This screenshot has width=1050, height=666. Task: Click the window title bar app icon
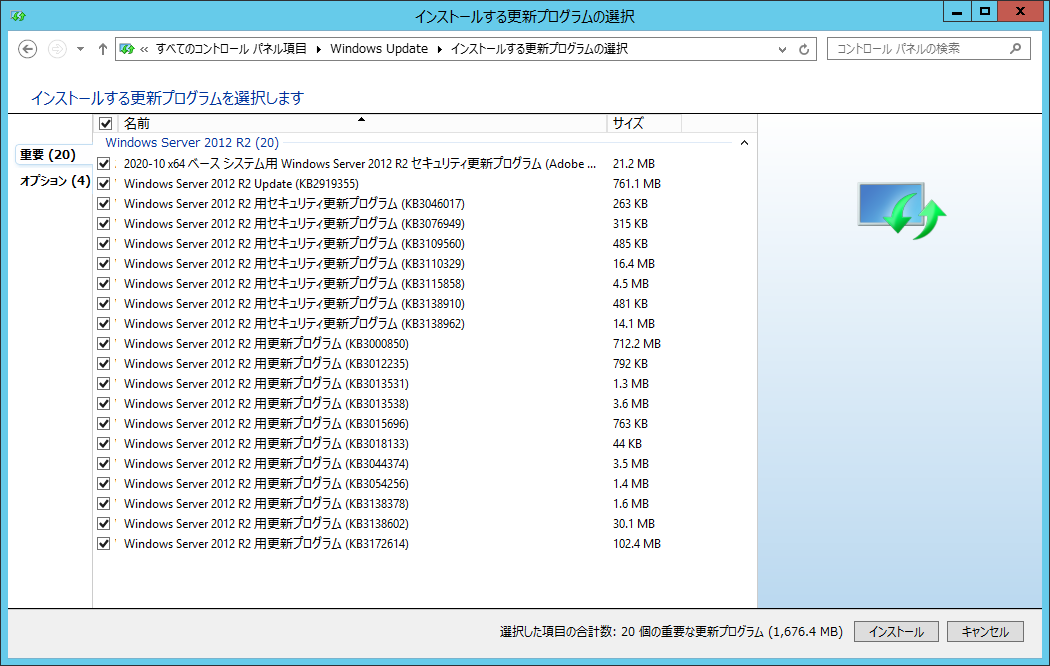pos(18,15)
